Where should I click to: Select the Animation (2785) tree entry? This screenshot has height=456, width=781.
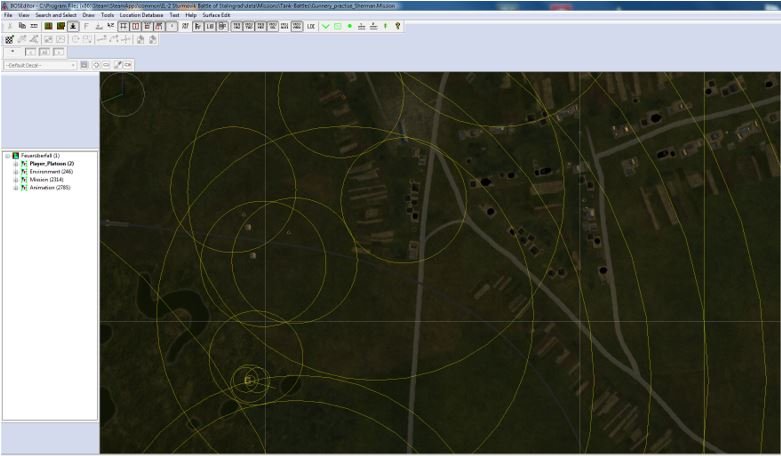click(x=50, y=187)
